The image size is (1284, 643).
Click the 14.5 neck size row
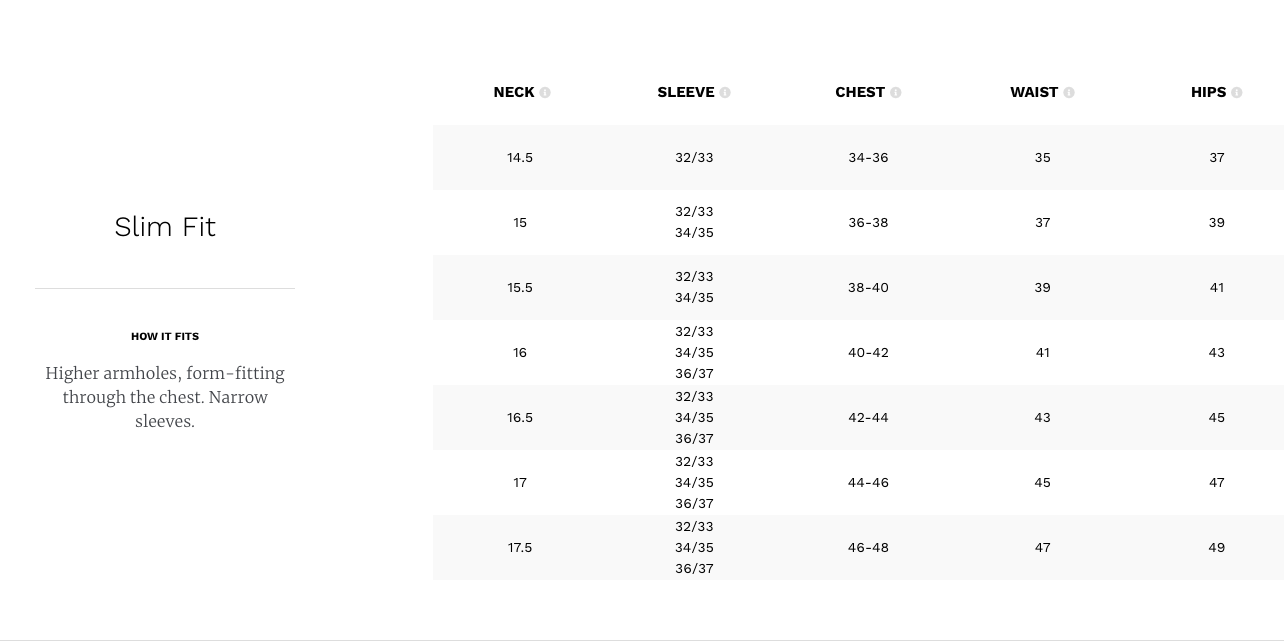coord(858,158)
